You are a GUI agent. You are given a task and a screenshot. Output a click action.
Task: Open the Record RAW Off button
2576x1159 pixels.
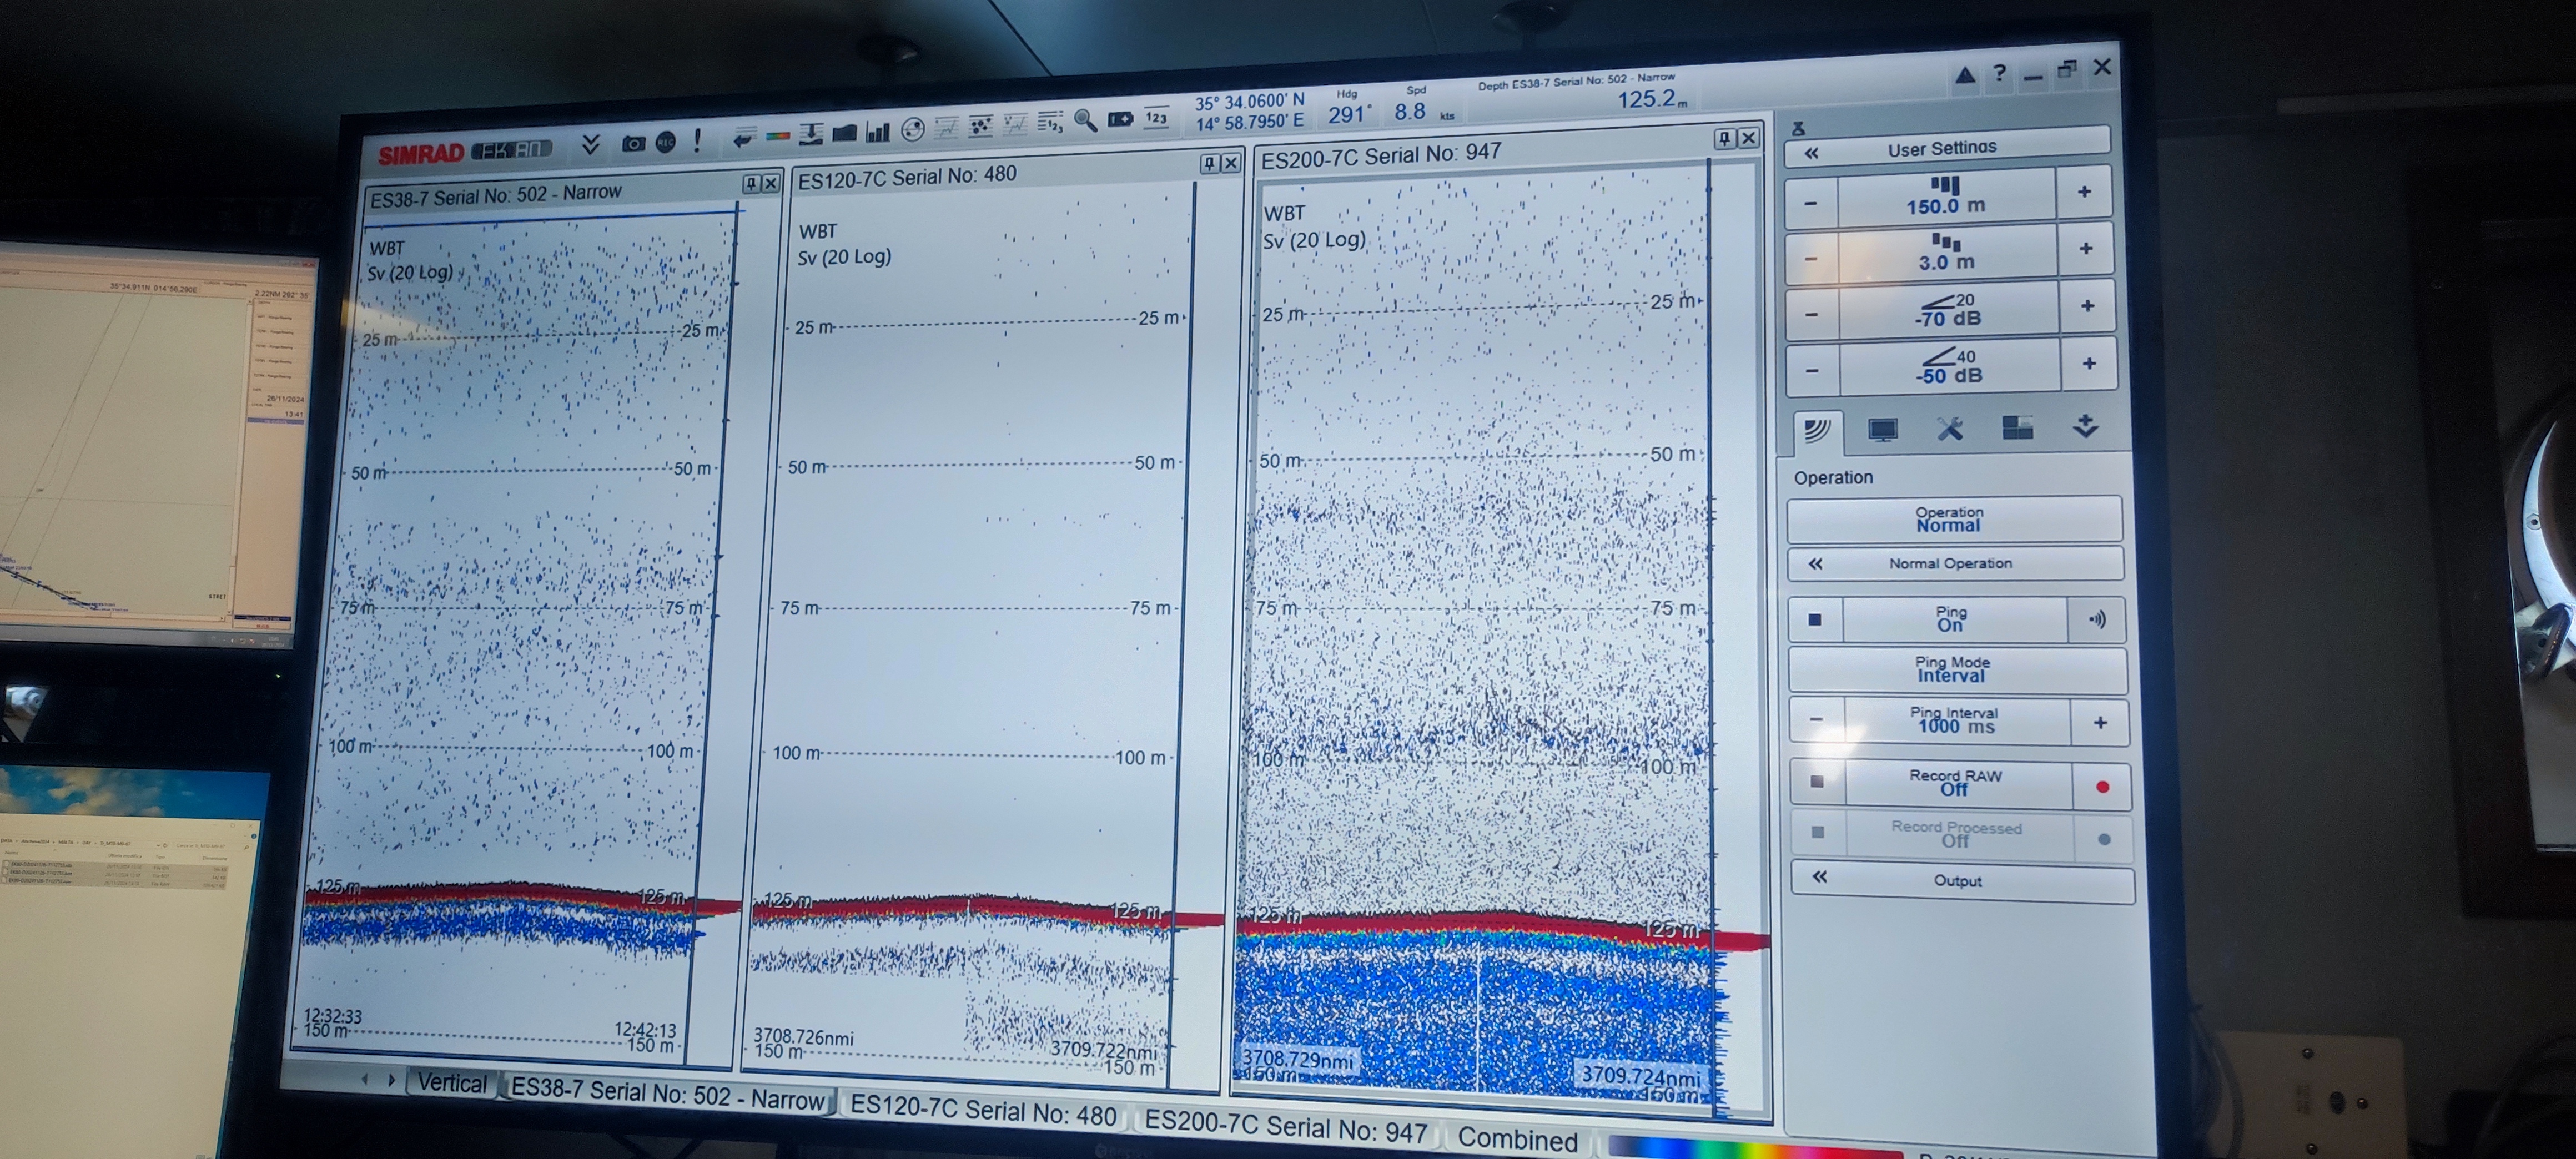tap(1957, 783)
